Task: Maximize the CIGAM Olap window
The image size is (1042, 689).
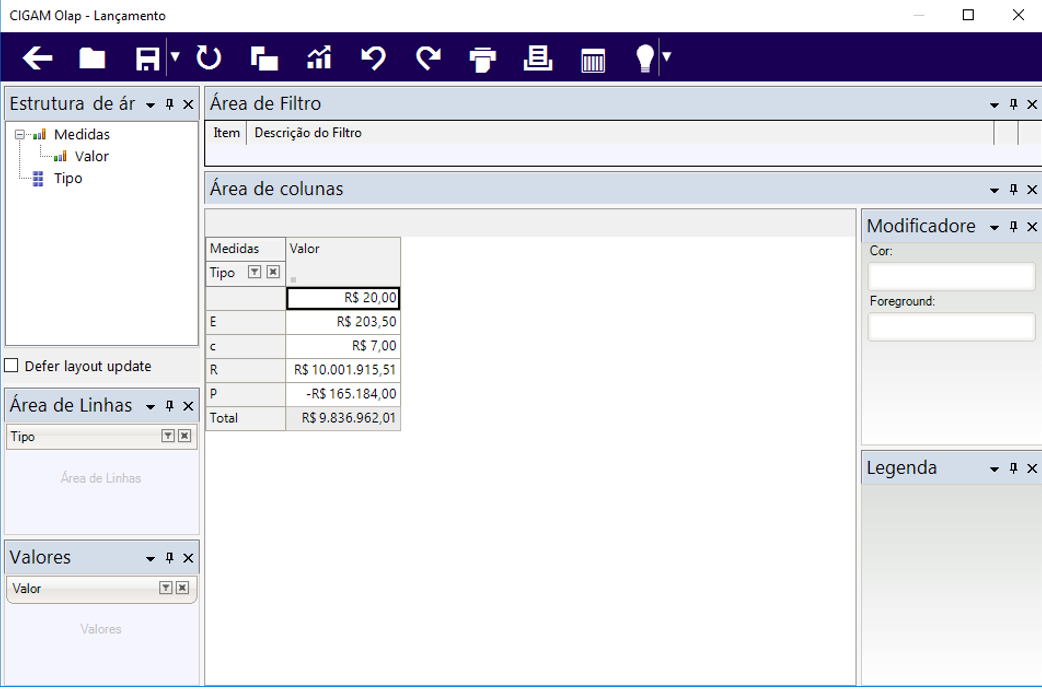Action: click(x=968, y=15)
